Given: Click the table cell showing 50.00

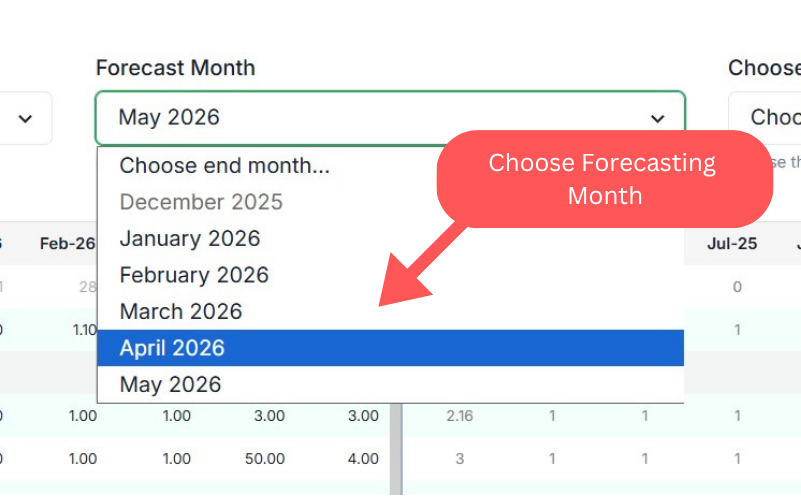Looking at the screenshot, I should 266,459.
